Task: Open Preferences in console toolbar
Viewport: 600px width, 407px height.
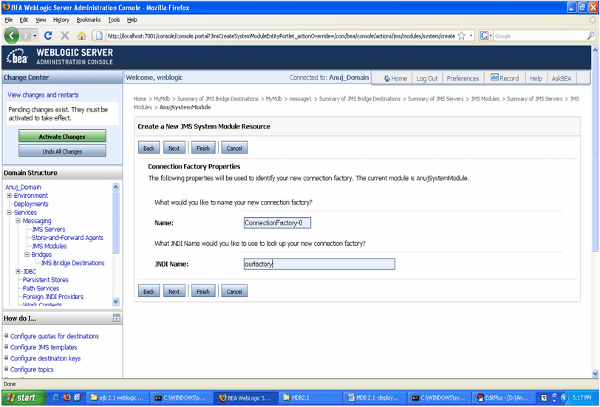Action: pos(463,78)
